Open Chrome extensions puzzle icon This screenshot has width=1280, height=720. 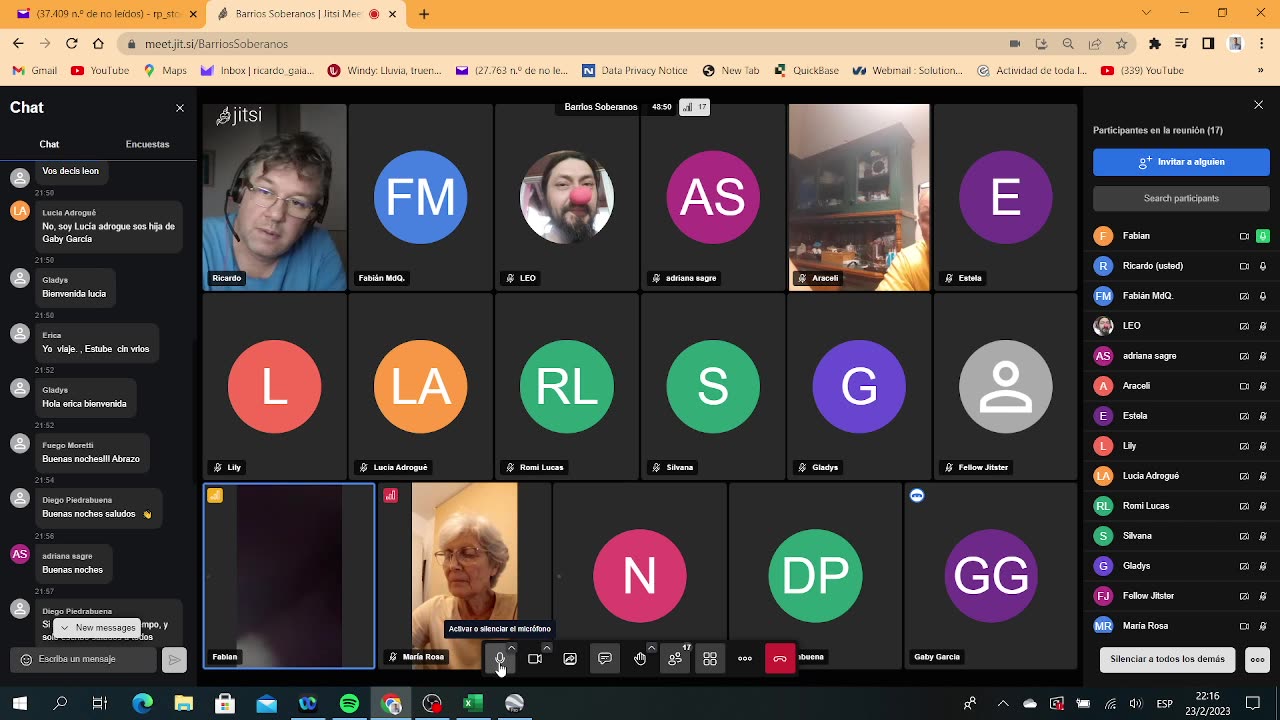click(x=1155, y=44)
